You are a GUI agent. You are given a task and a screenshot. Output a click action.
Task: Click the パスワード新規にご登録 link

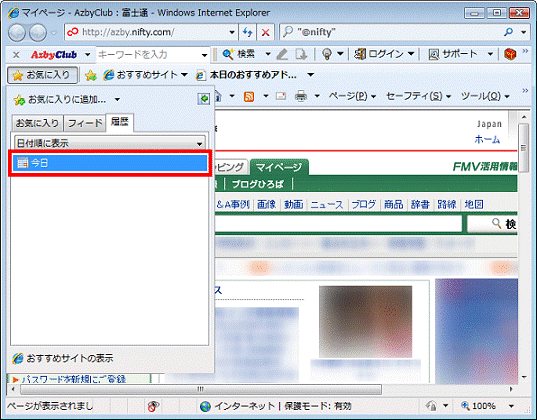point(73,379)
